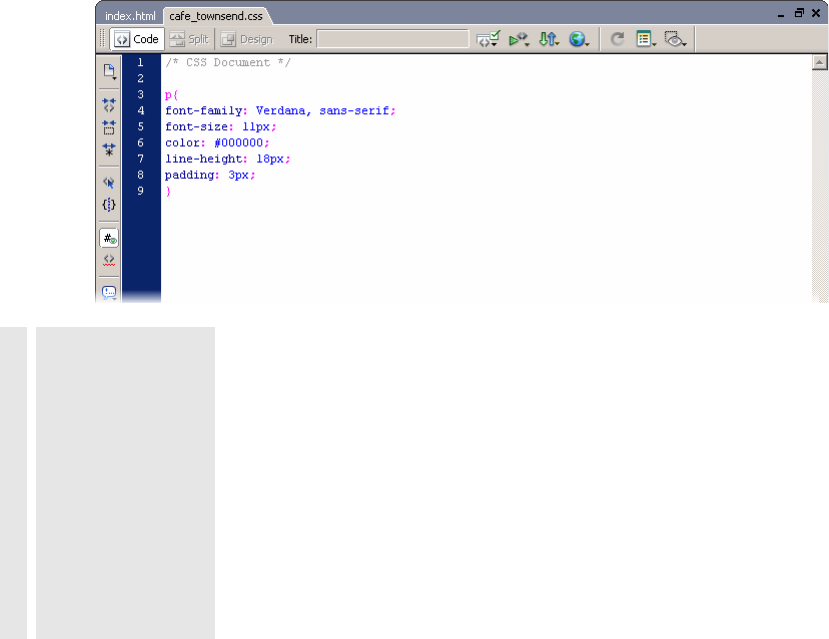Open Preview in Browser globe menu
Viewport: 829px width, 639px height.
tap(579, 39)
